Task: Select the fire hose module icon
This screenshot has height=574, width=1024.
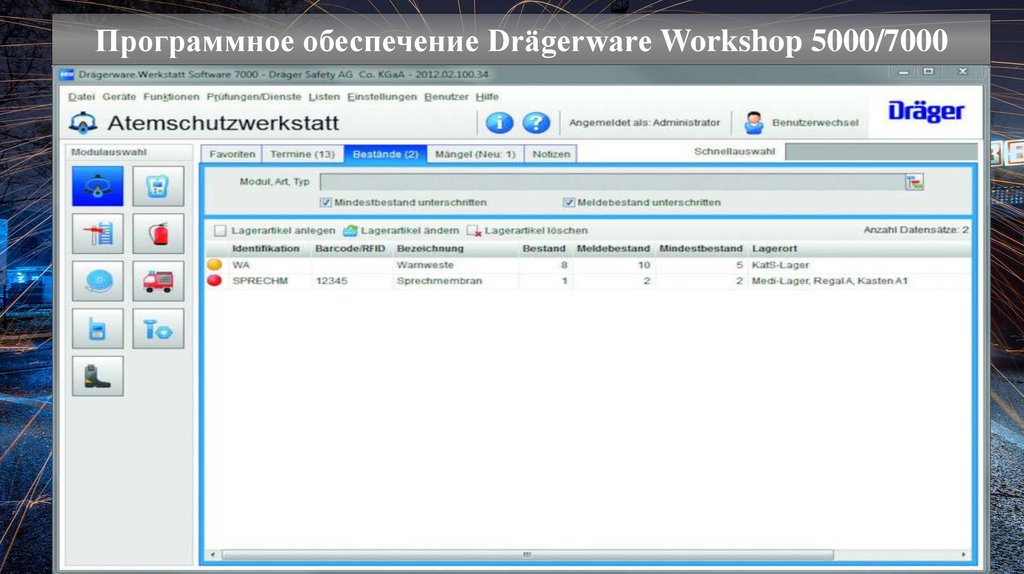Action: (x=97, y=281)
